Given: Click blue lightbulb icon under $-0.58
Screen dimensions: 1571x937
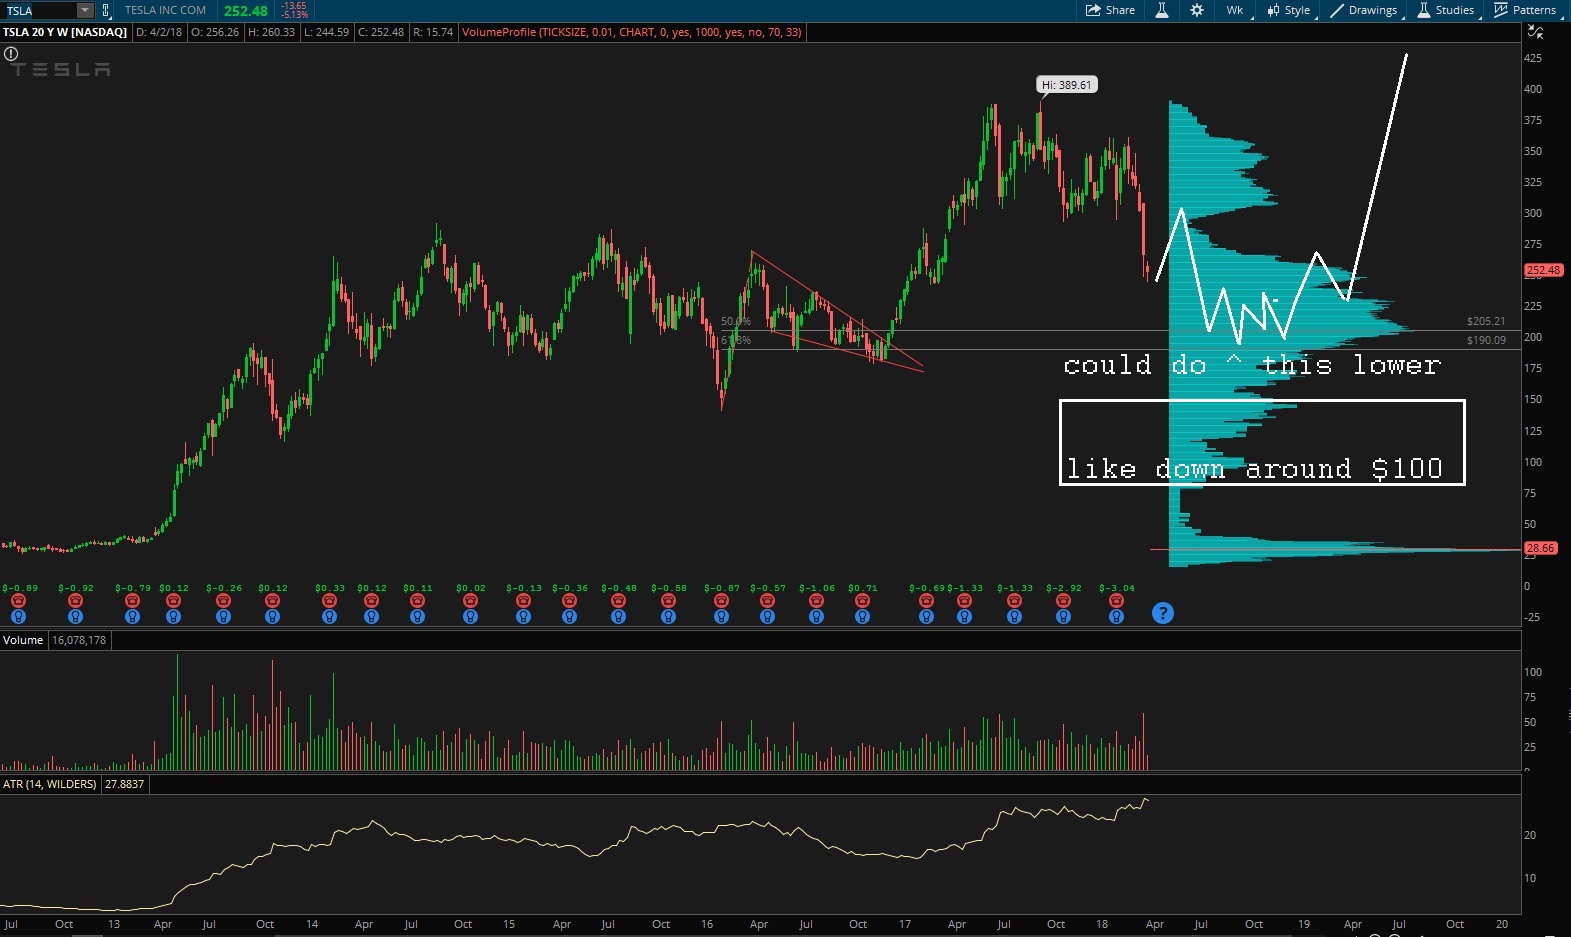Looking at the screenshot, I should tap(668, 616).
